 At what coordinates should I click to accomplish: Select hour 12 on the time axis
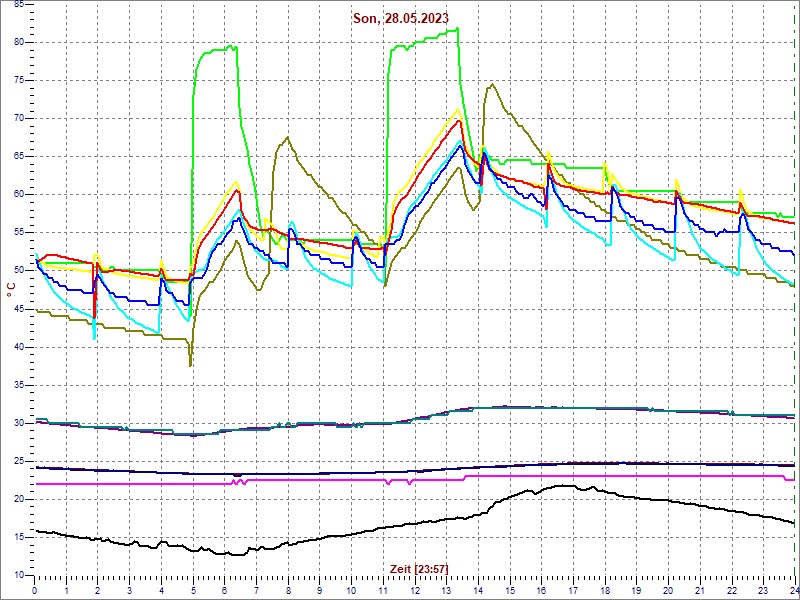pos(414,589)
